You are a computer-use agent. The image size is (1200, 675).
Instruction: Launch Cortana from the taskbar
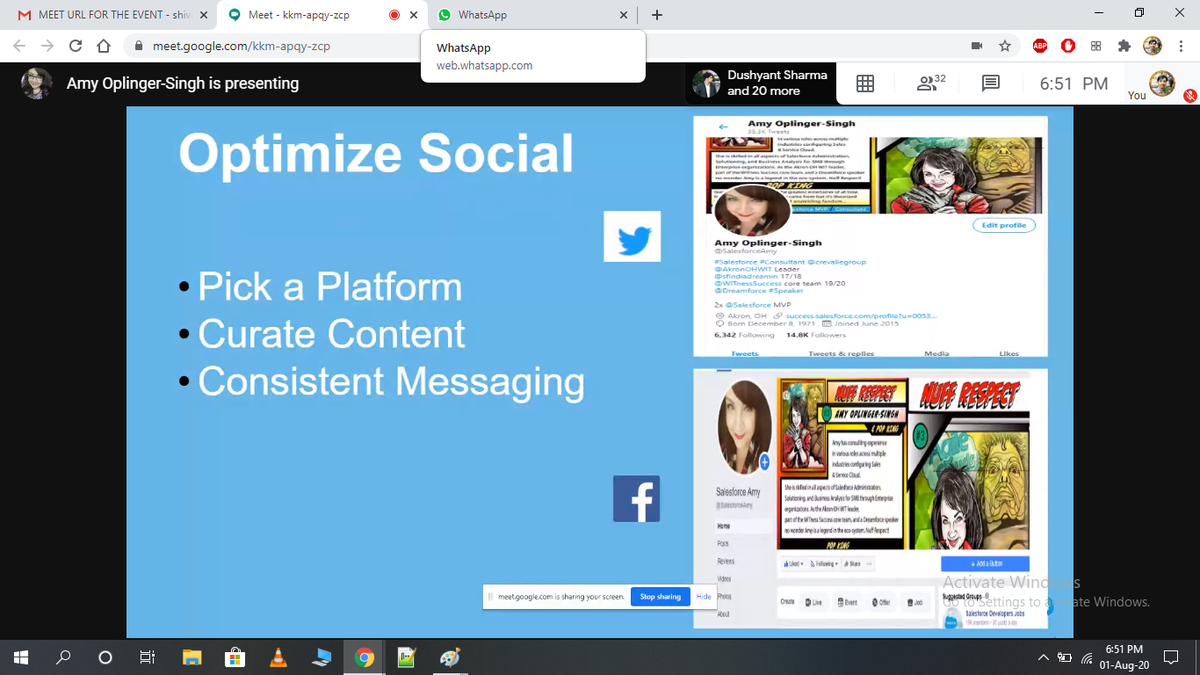104,657
